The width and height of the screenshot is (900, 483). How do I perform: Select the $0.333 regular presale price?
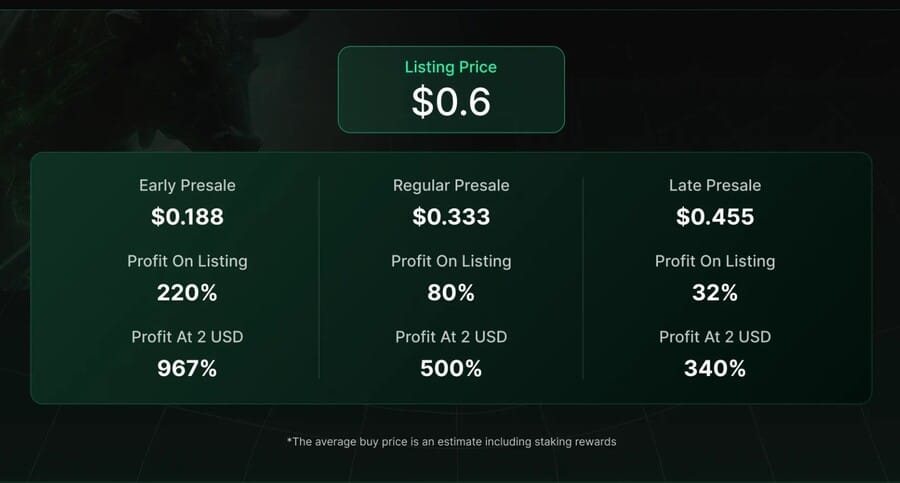pos(451,217)
